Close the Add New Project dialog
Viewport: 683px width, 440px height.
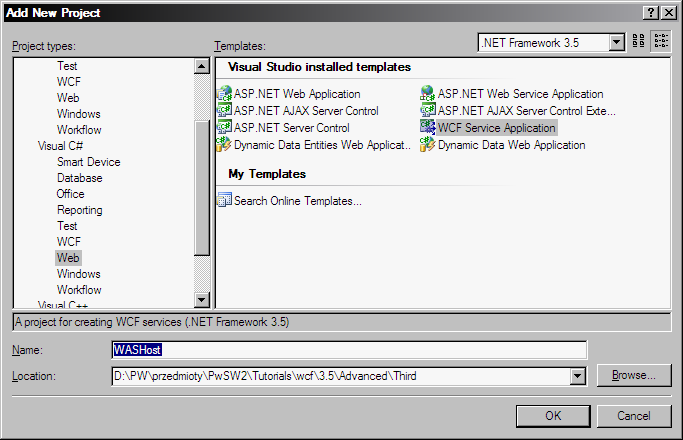[669, 13]
